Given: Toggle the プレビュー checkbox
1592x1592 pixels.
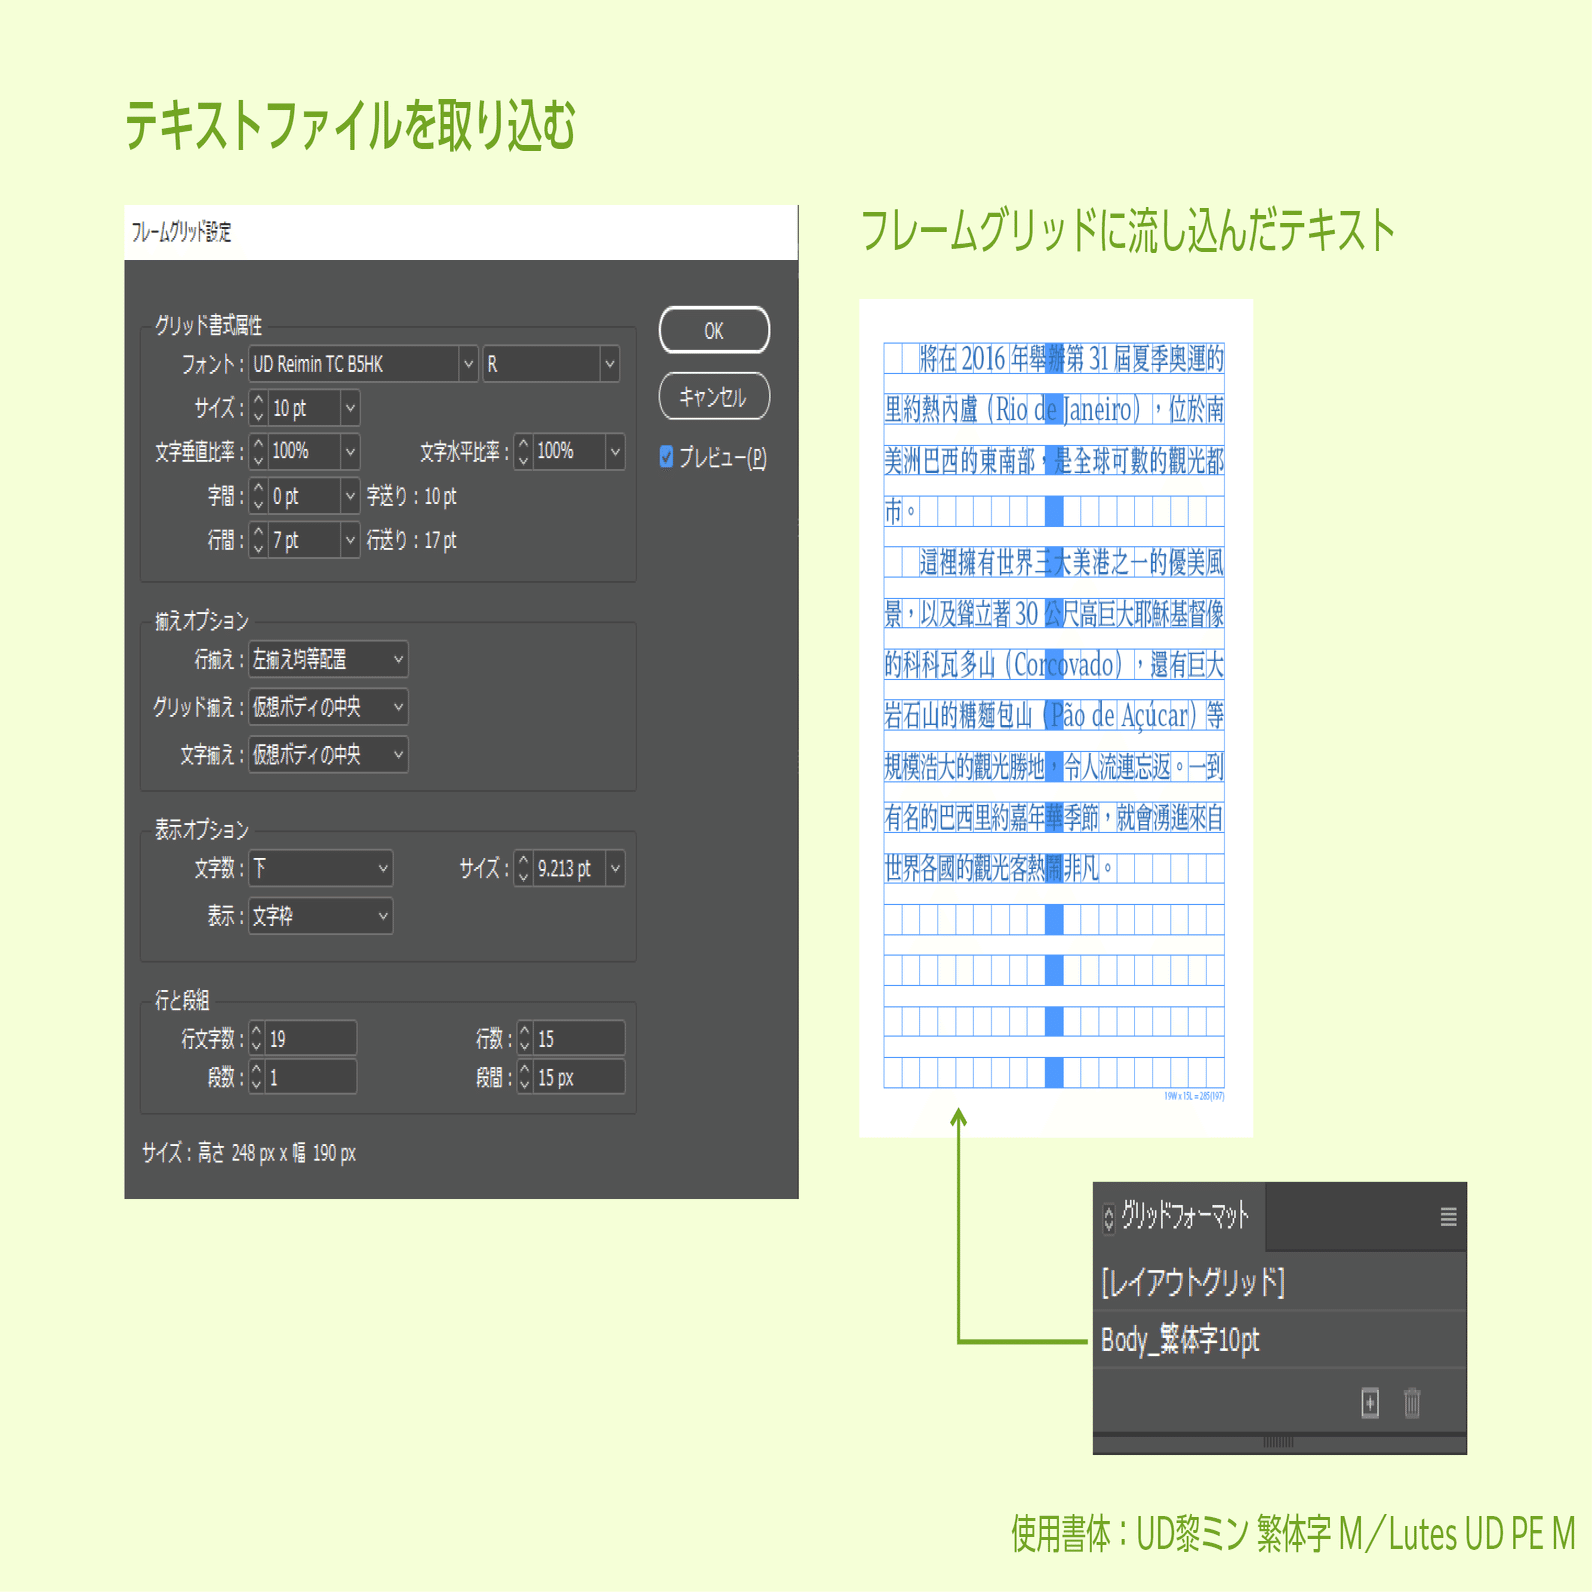Looking at the screenshot, I should (667, 457).
